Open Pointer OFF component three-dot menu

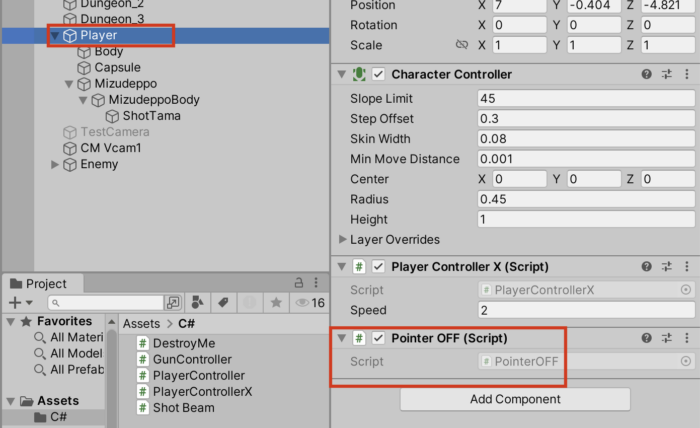click(685, 338)
